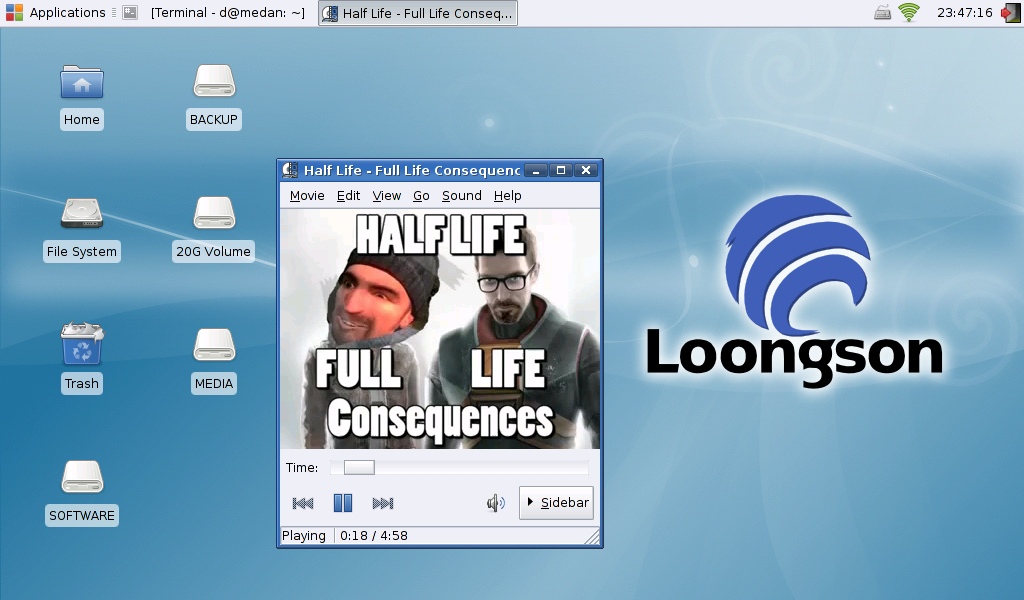Click the volume speaker icon
This screenshot has width=1024, height=600.
click(x=496, y=503)
